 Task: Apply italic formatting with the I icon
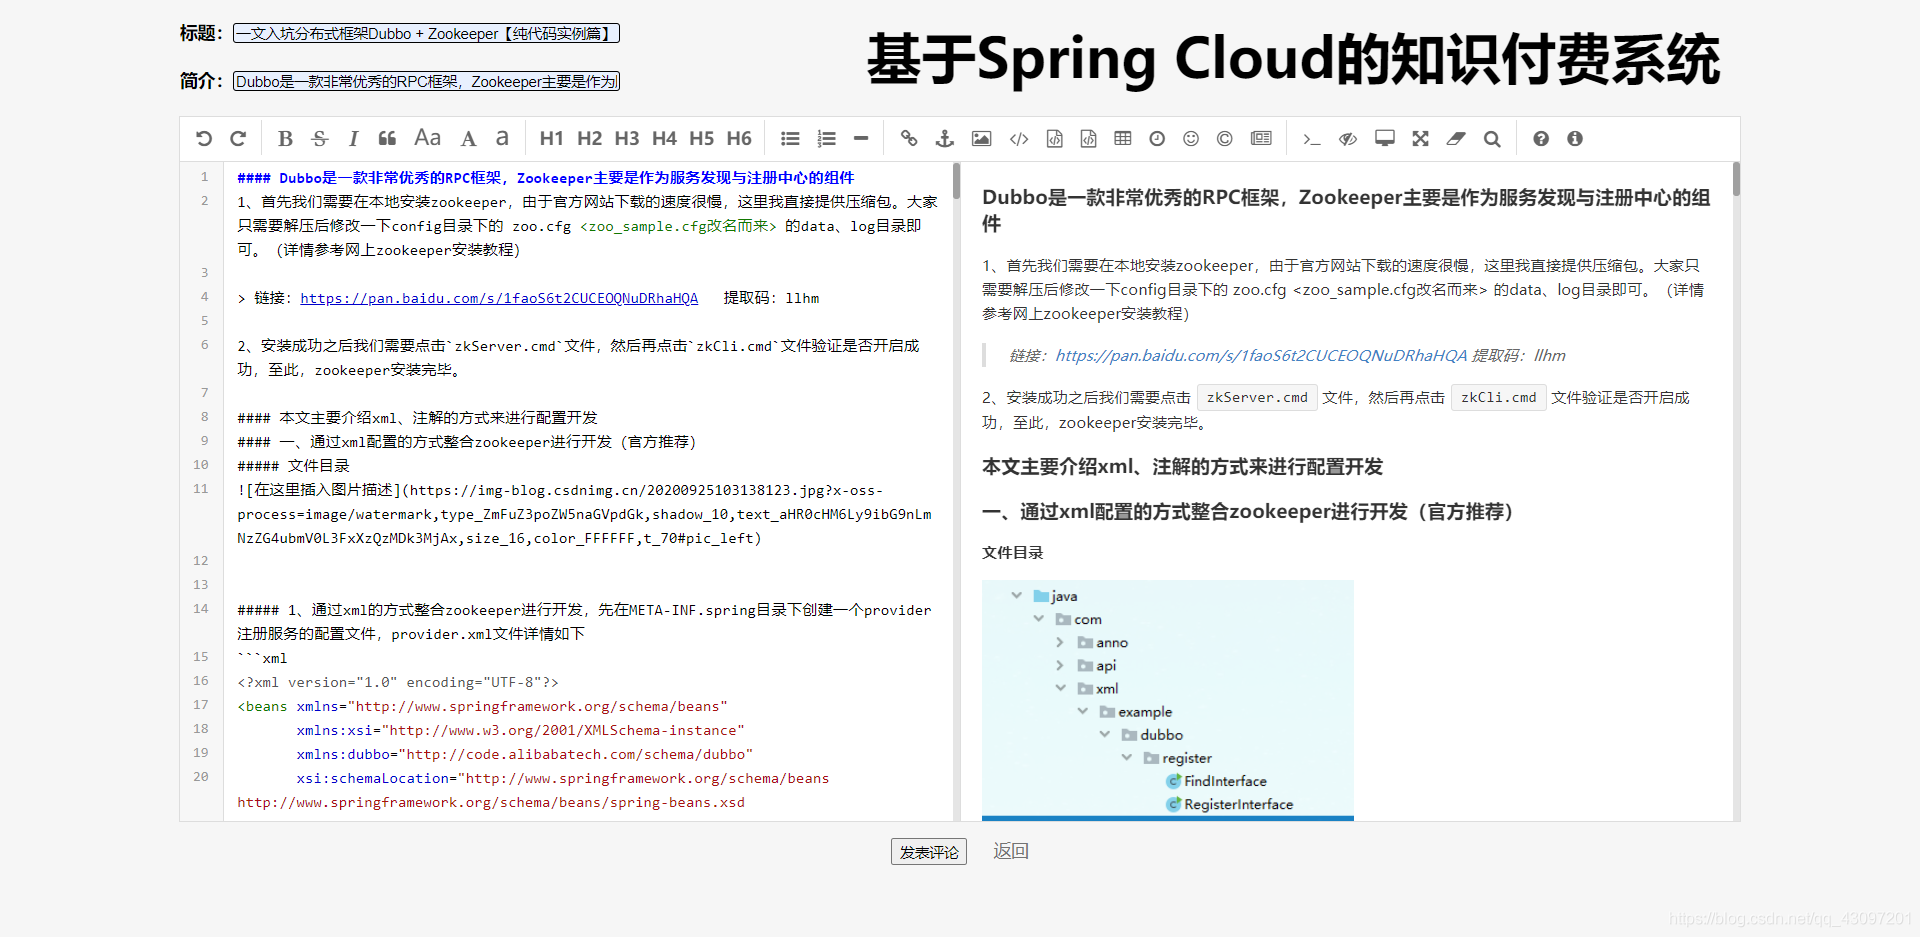(x=353, y=139)
